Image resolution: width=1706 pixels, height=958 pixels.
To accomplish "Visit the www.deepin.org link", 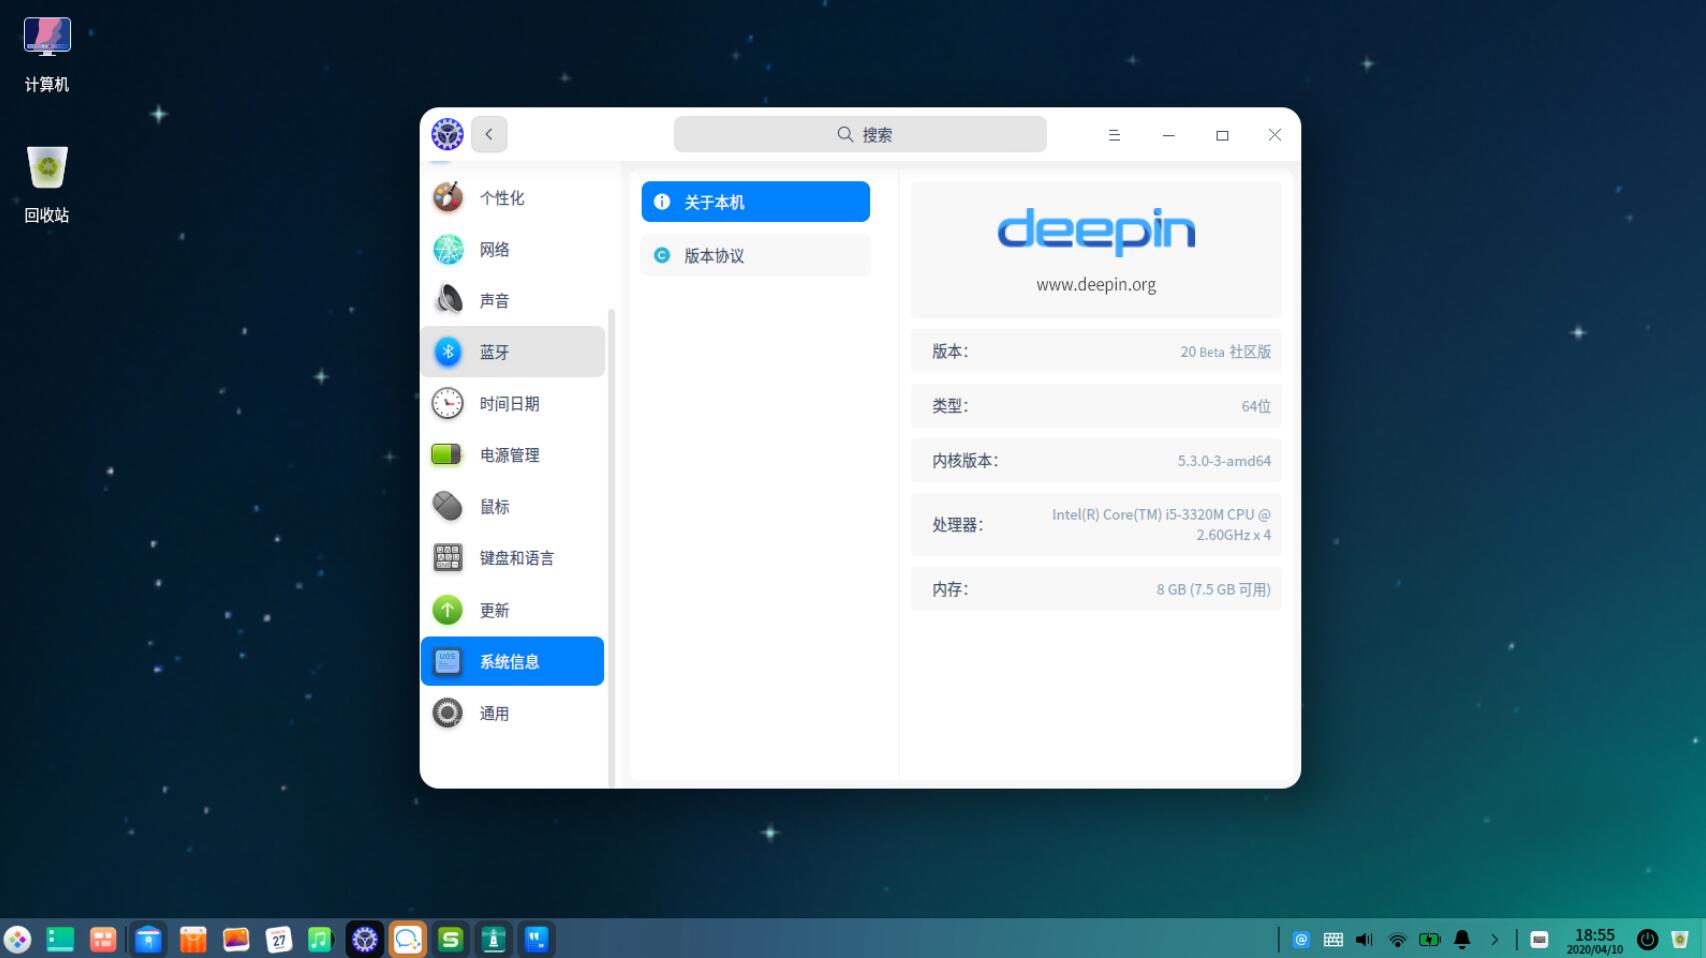I will (1096, 284).
